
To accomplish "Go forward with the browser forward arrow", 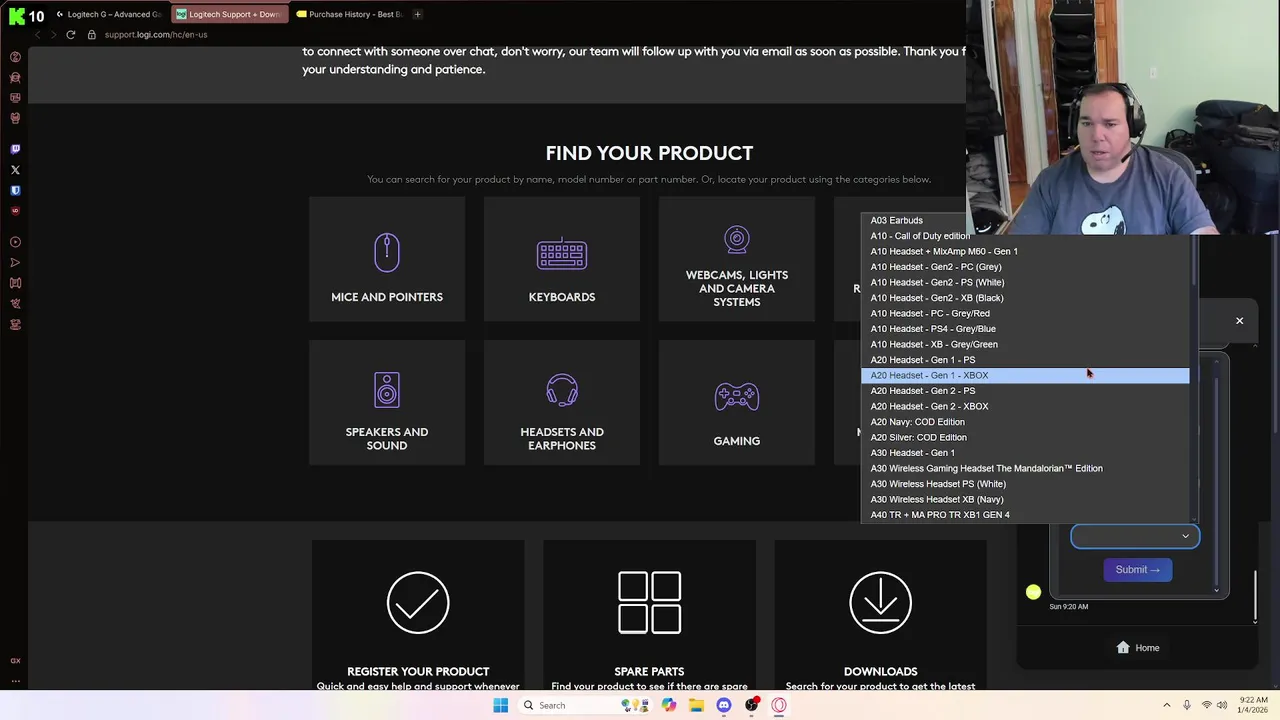I will (53, 35).
